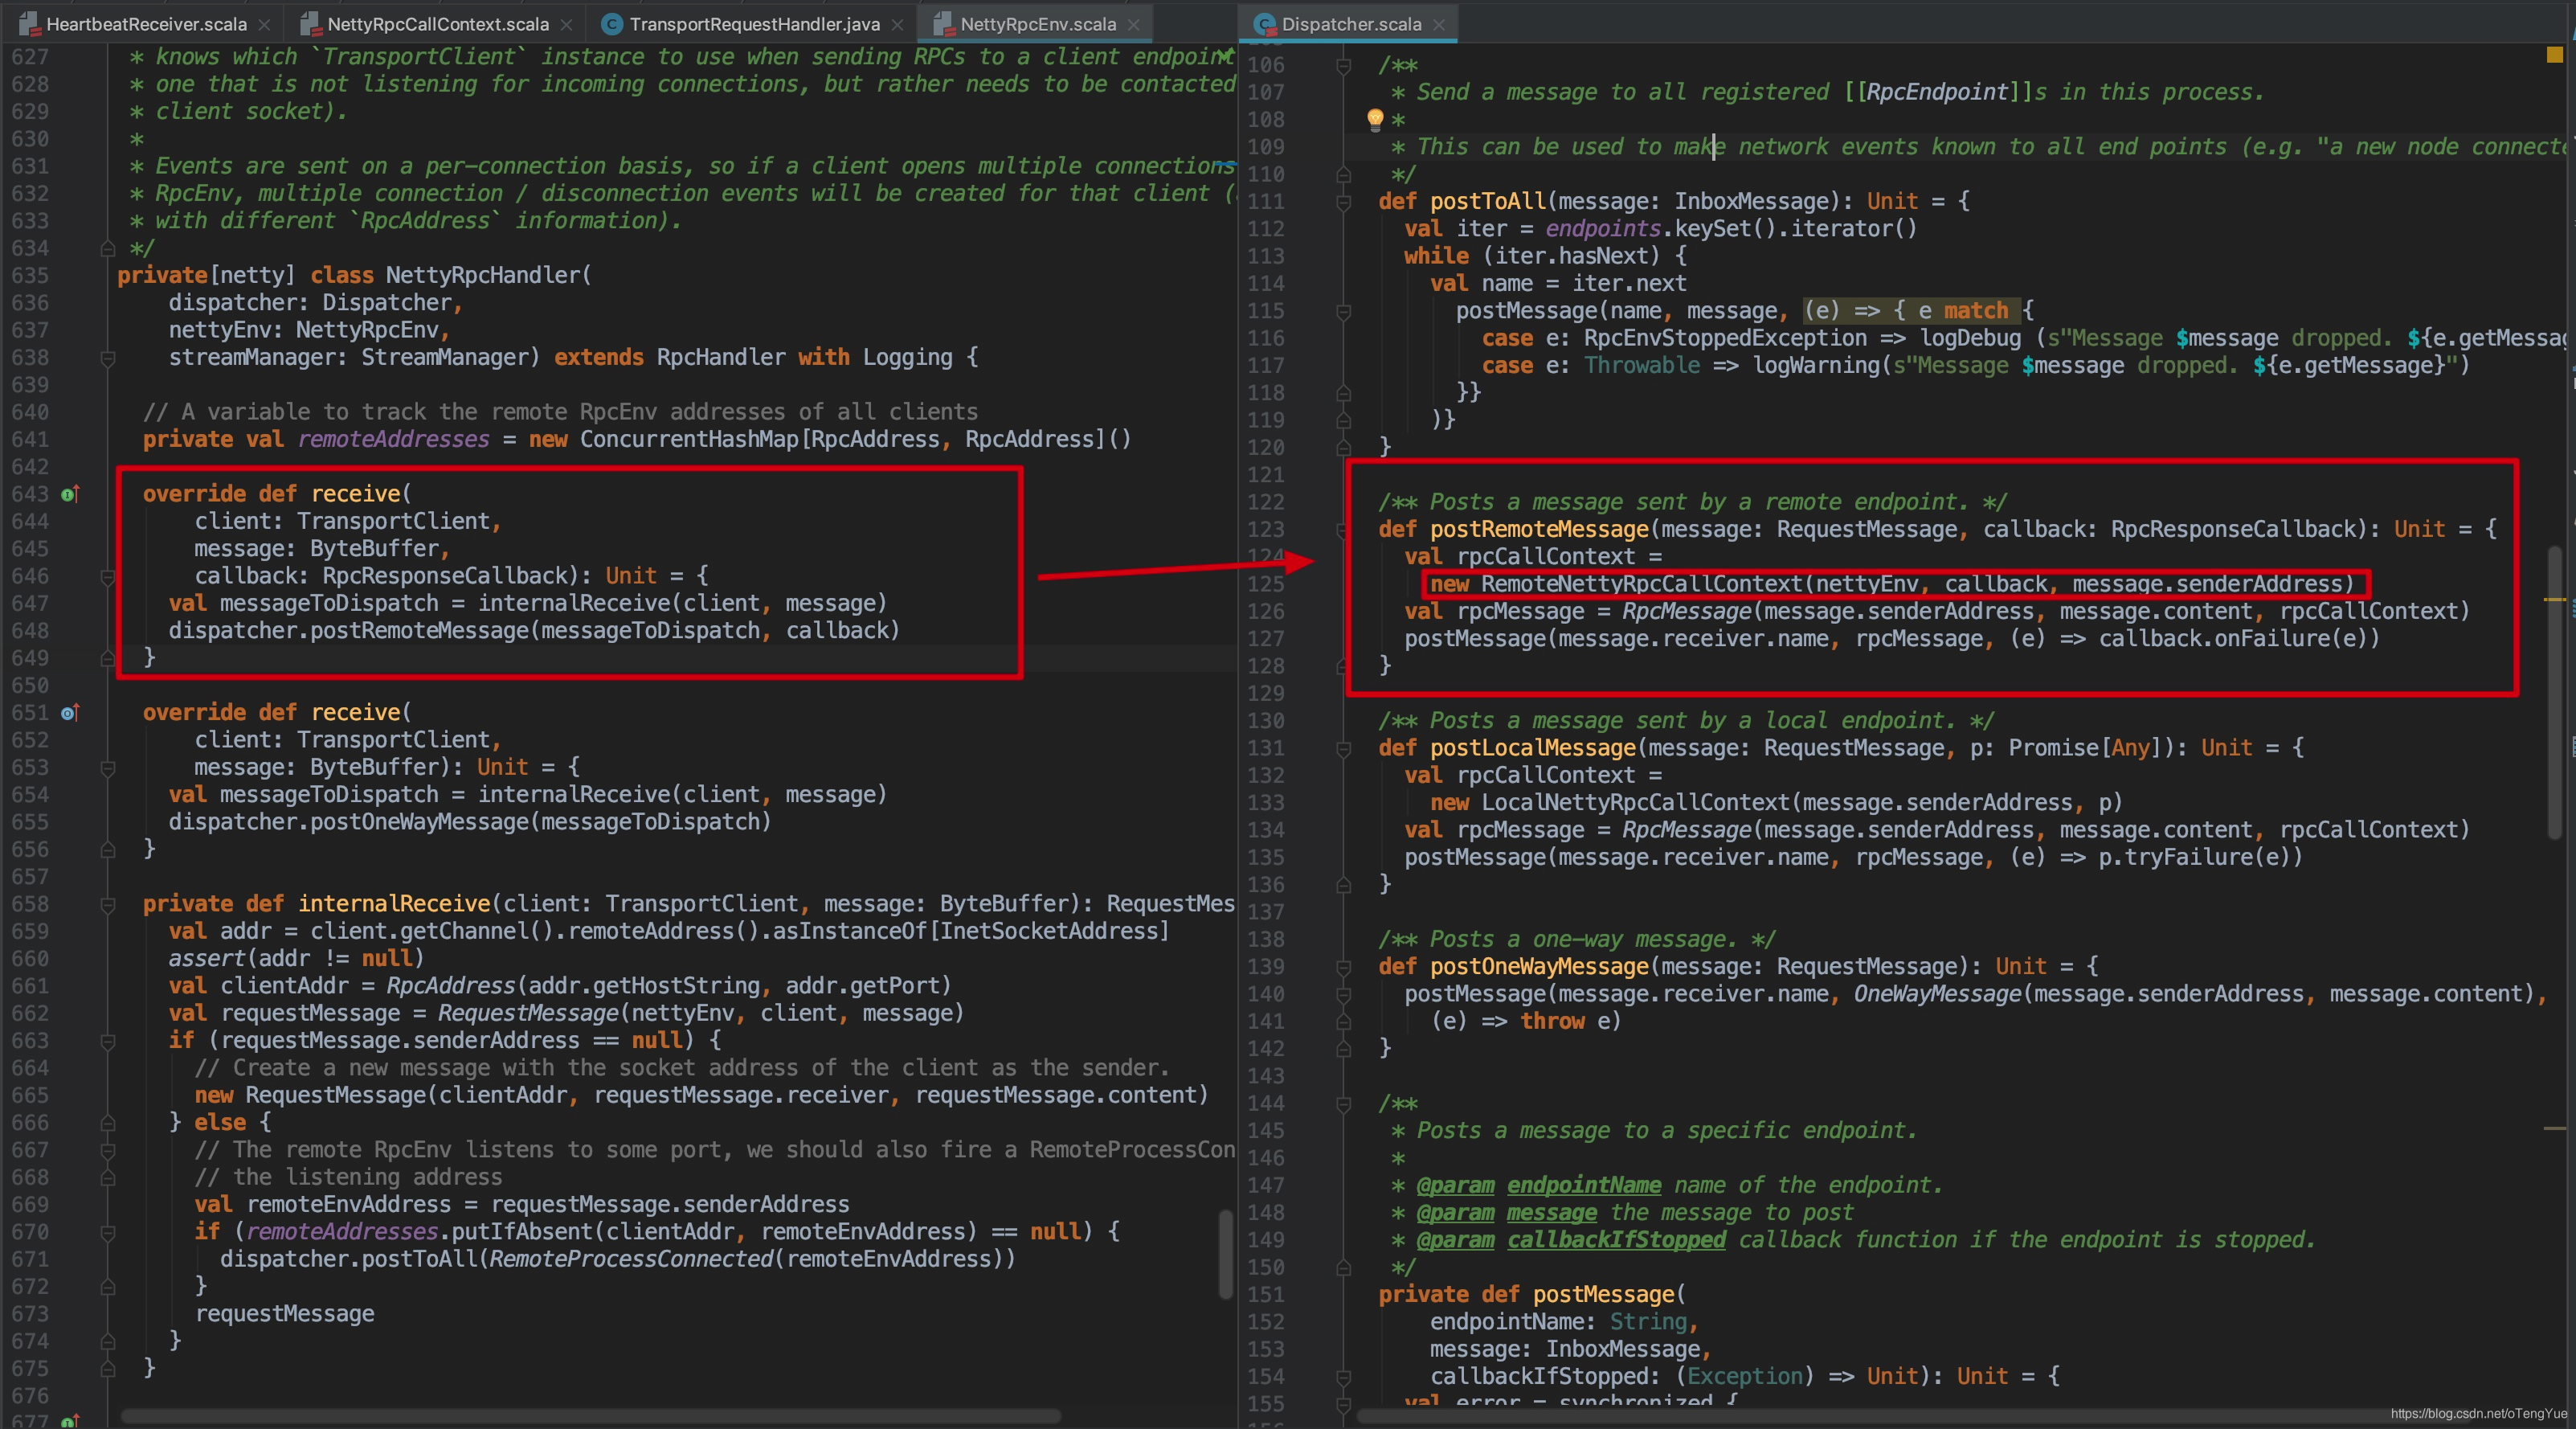Collapse the internalReceive method at line 658
Image resolution: width=2576 pixels, height=1429 pixels.
(x=108, y=904)
